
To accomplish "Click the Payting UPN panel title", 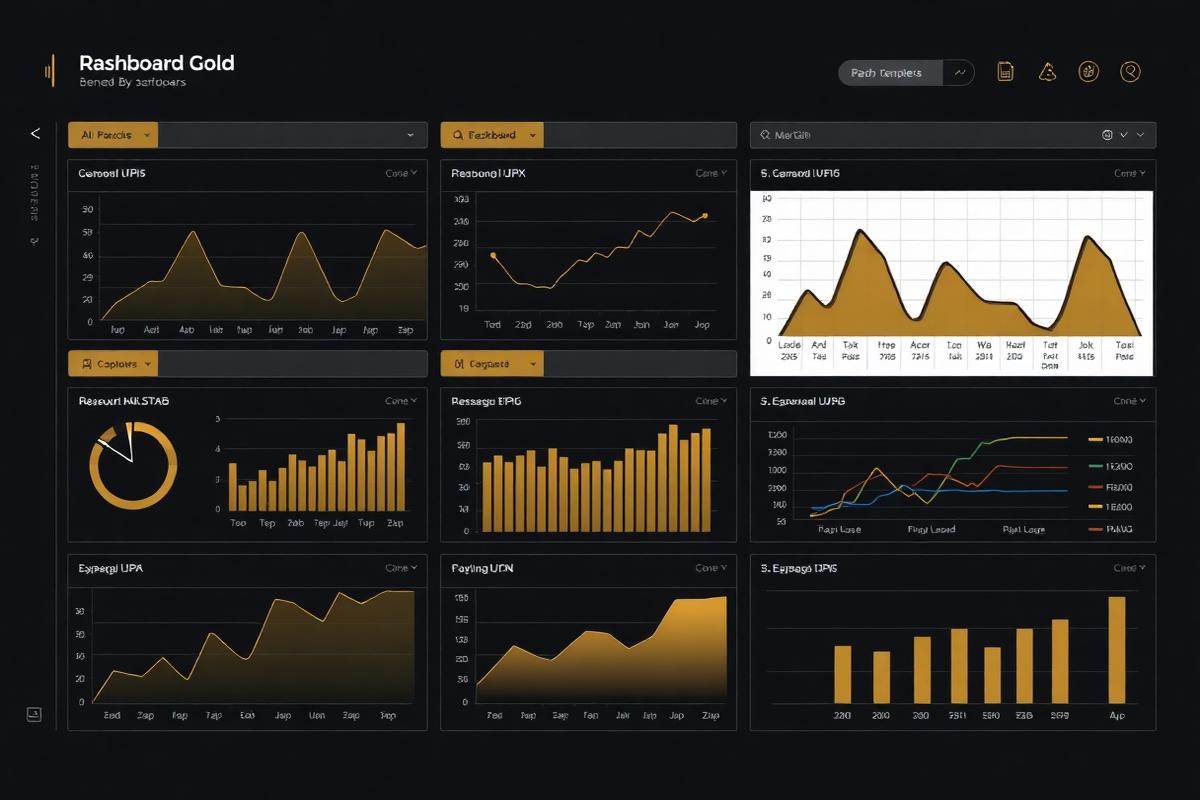I will 483,568.
